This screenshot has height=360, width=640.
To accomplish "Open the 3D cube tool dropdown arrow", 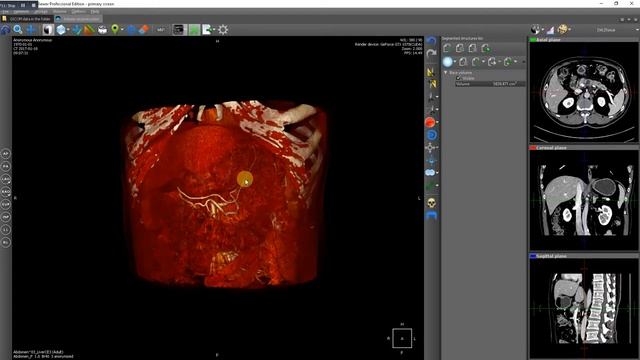I will (x=68, y=29).
